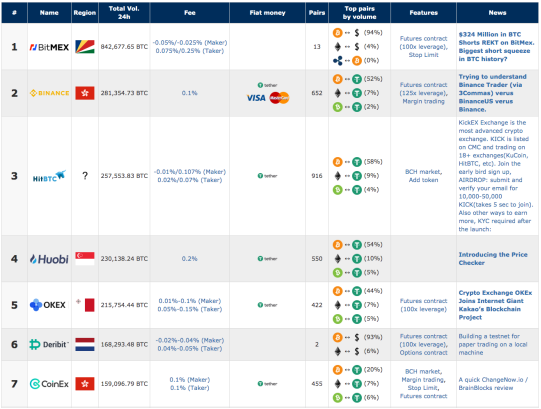Screen dimensions: 541x409
Task: Click the Features column header
Action: pyautogui.click(x=424, y=13)
